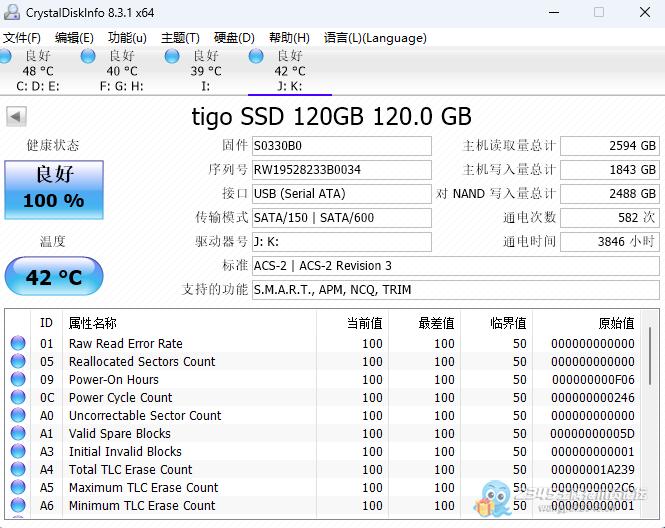
Task: Click the 温度 label
Action: [x=53, y=242]
